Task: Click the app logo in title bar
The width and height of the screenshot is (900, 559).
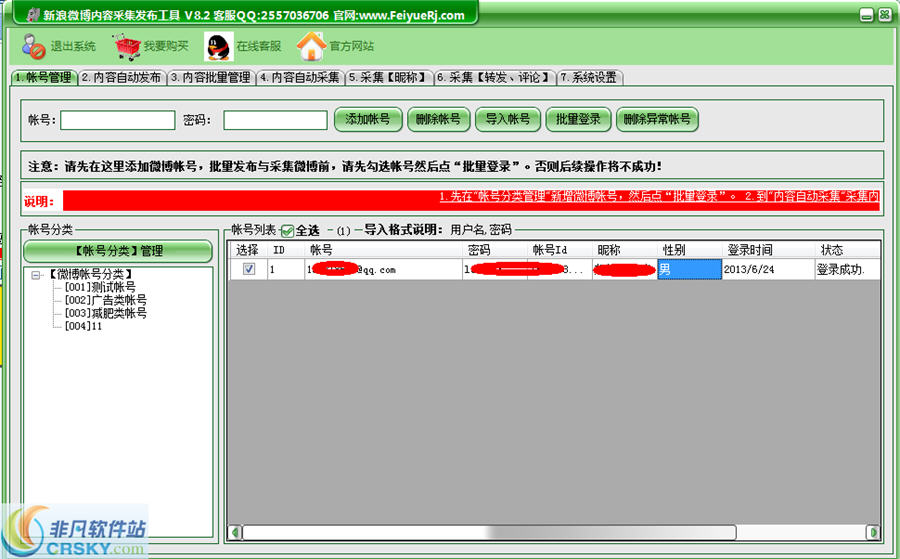Action: (33, 15)
